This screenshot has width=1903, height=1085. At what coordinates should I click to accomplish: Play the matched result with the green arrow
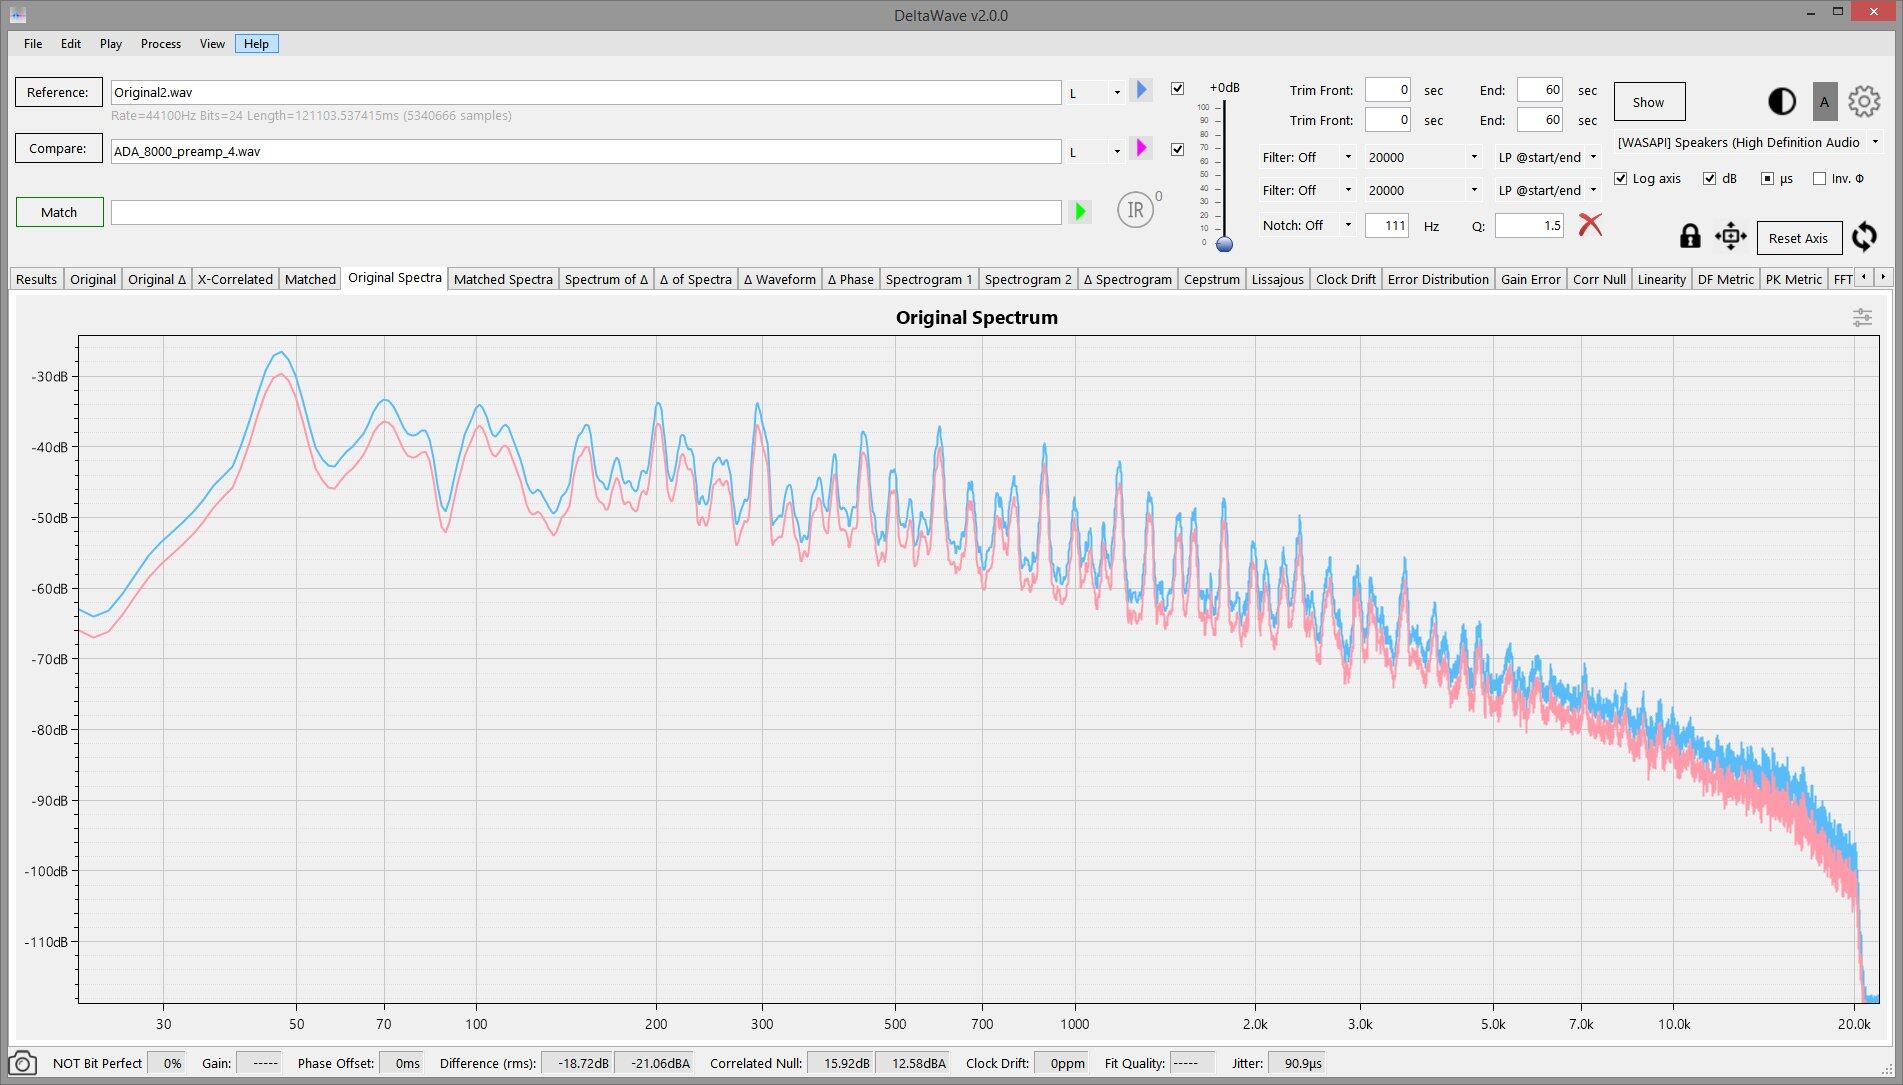click(1080, 211)
